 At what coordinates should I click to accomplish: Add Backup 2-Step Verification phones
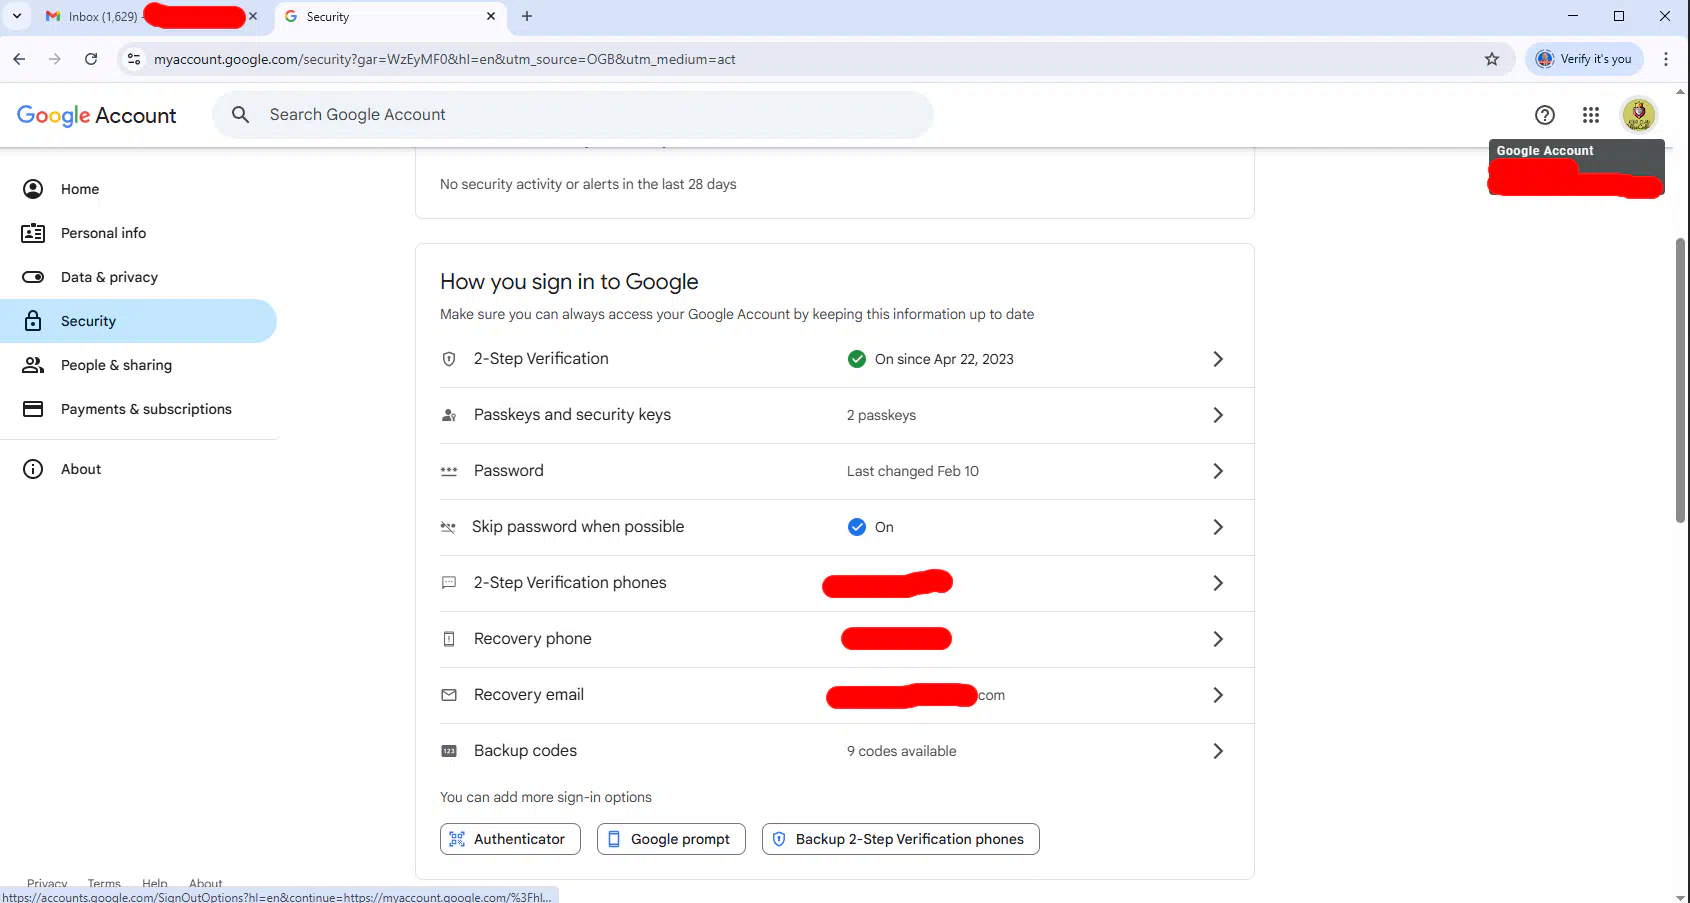coord(901,839)
